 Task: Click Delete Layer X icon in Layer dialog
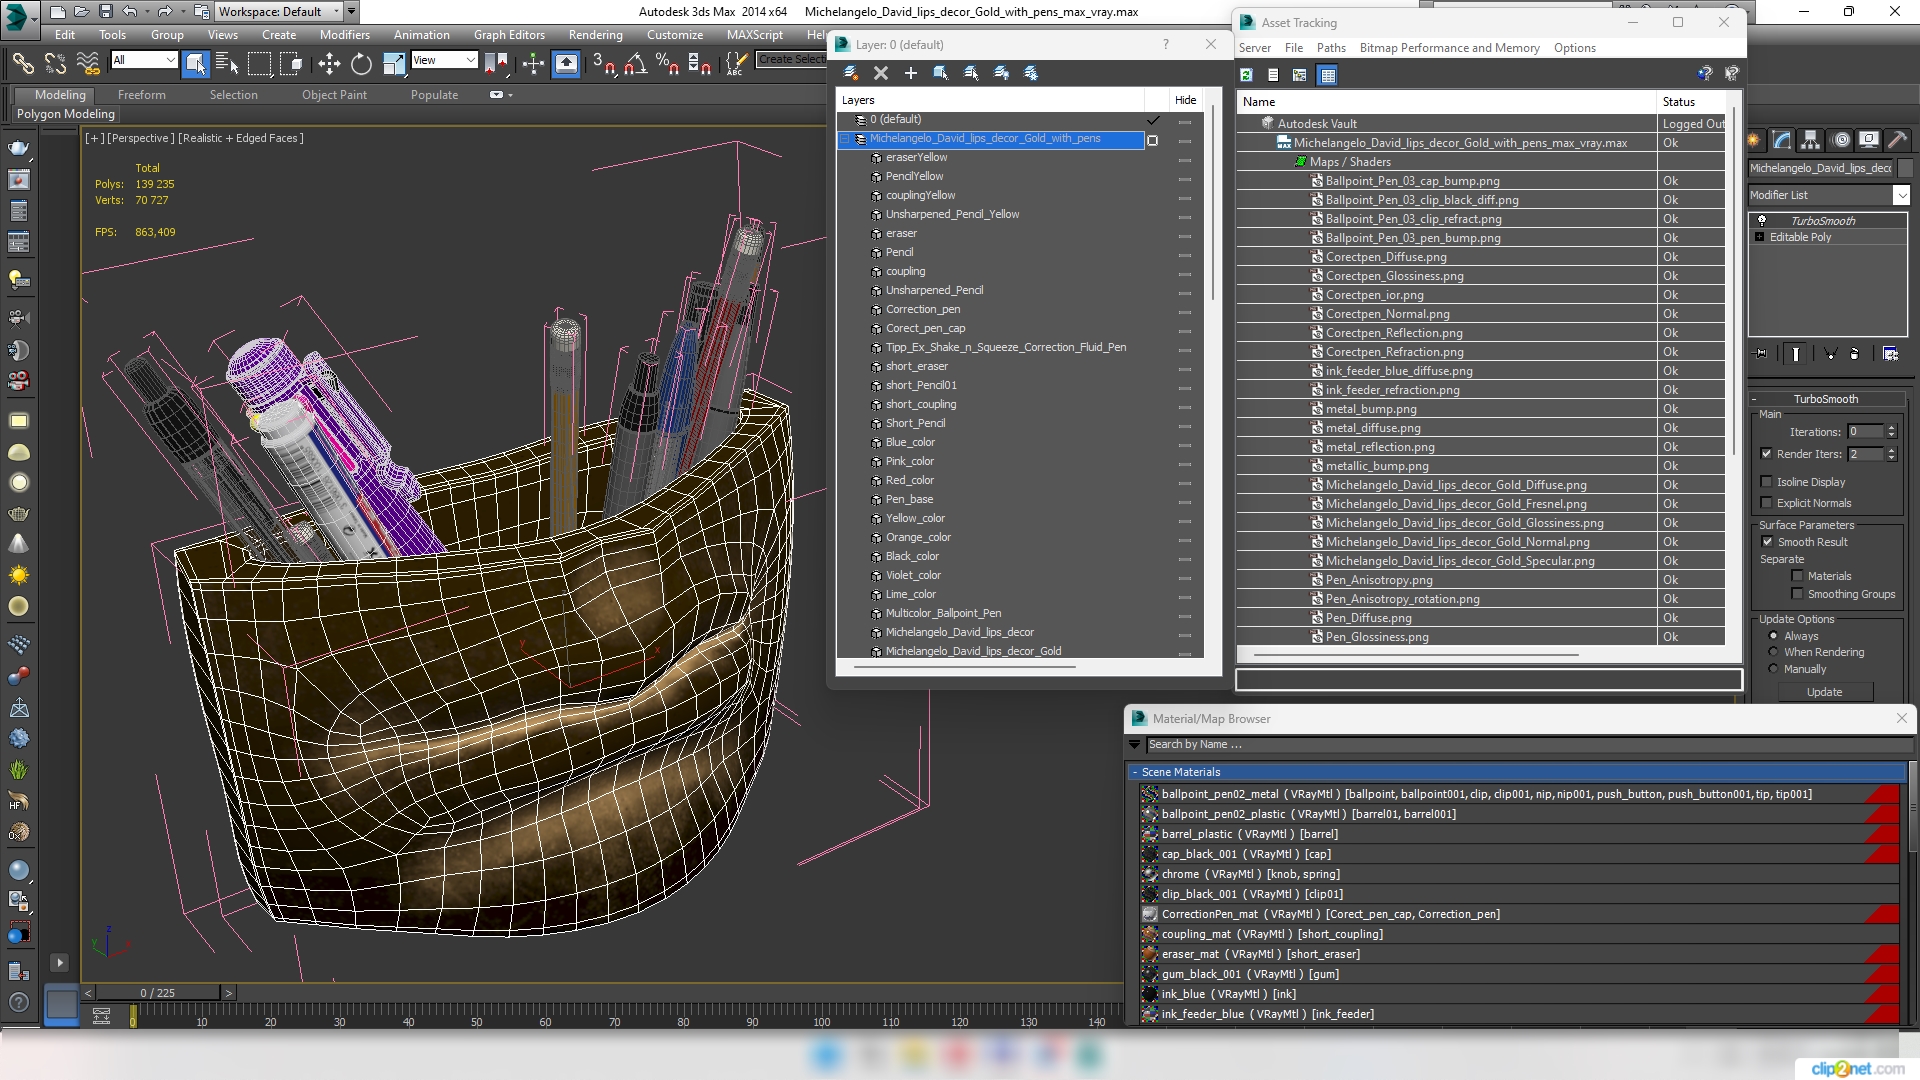tap(881, 73)
